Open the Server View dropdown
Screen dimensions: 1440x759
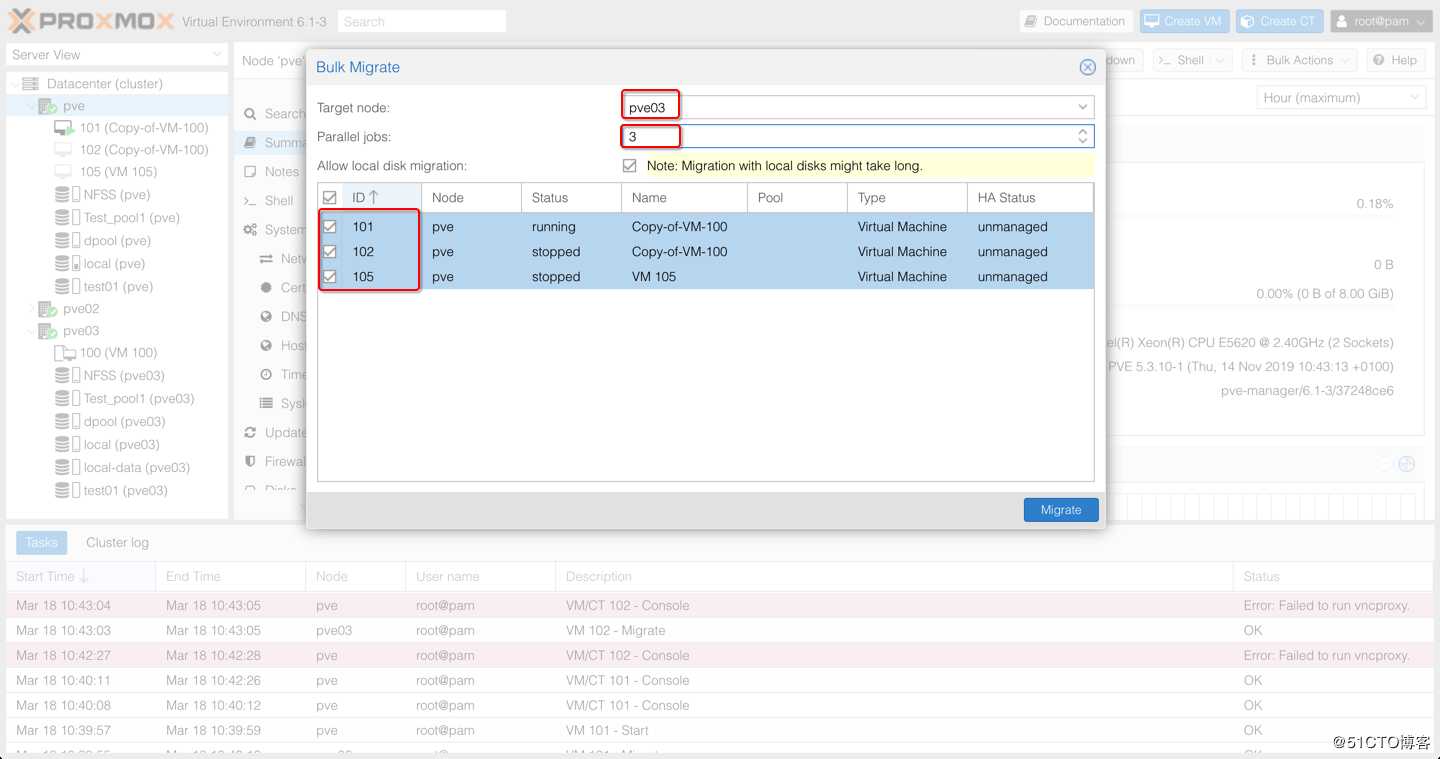tap(117, 55)
